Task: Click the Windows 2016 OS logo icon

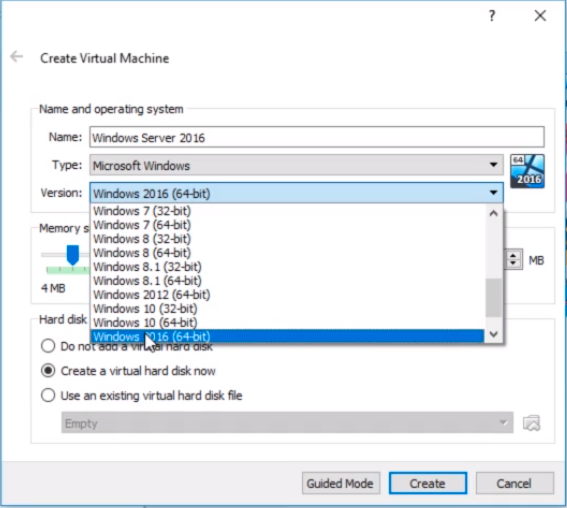Action: click(x=527, y=171)
